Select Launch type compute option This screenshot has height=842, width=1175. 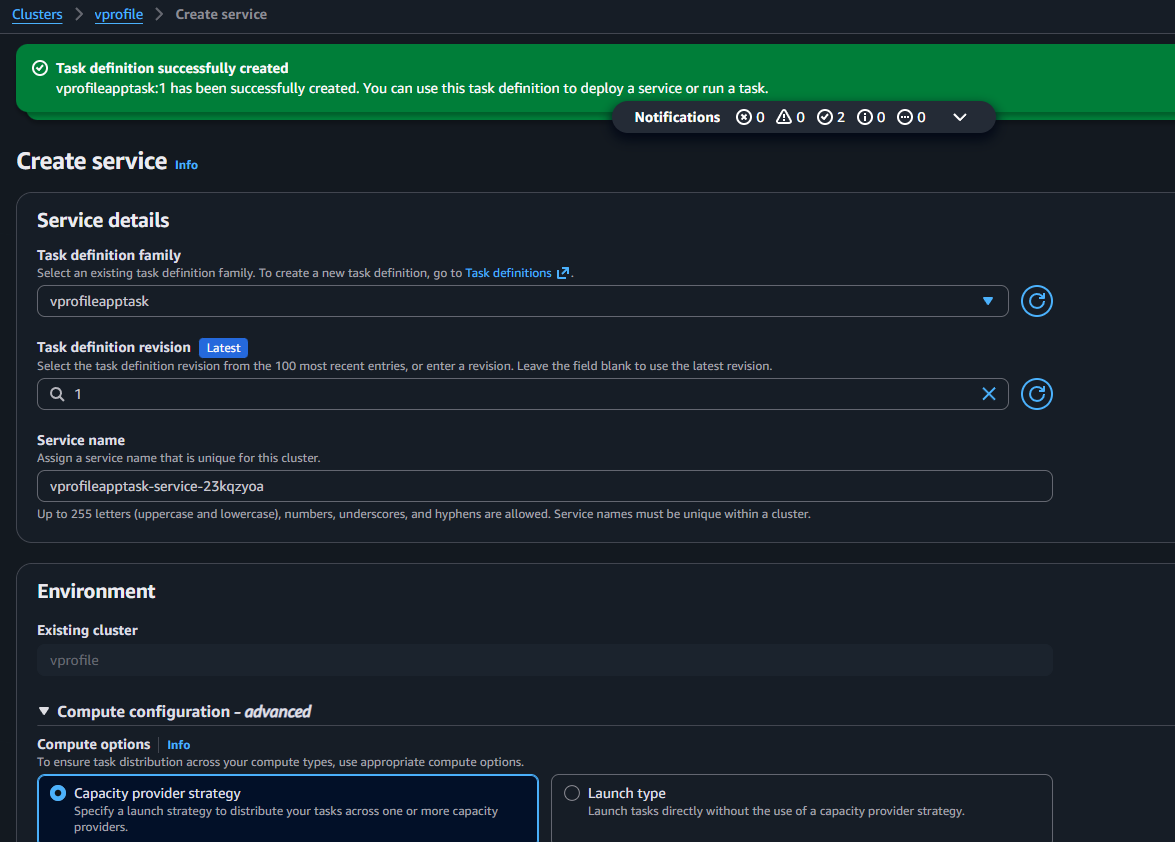pyautogui.click(x=802, y=808)
